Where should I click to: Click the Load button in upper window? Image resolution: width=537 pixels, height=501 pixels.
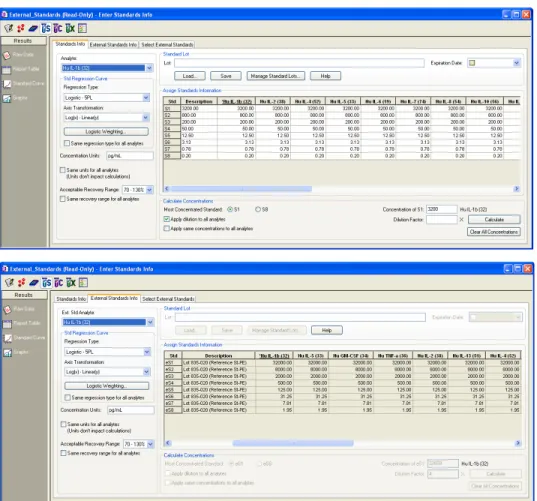click(x=190, y=76)
